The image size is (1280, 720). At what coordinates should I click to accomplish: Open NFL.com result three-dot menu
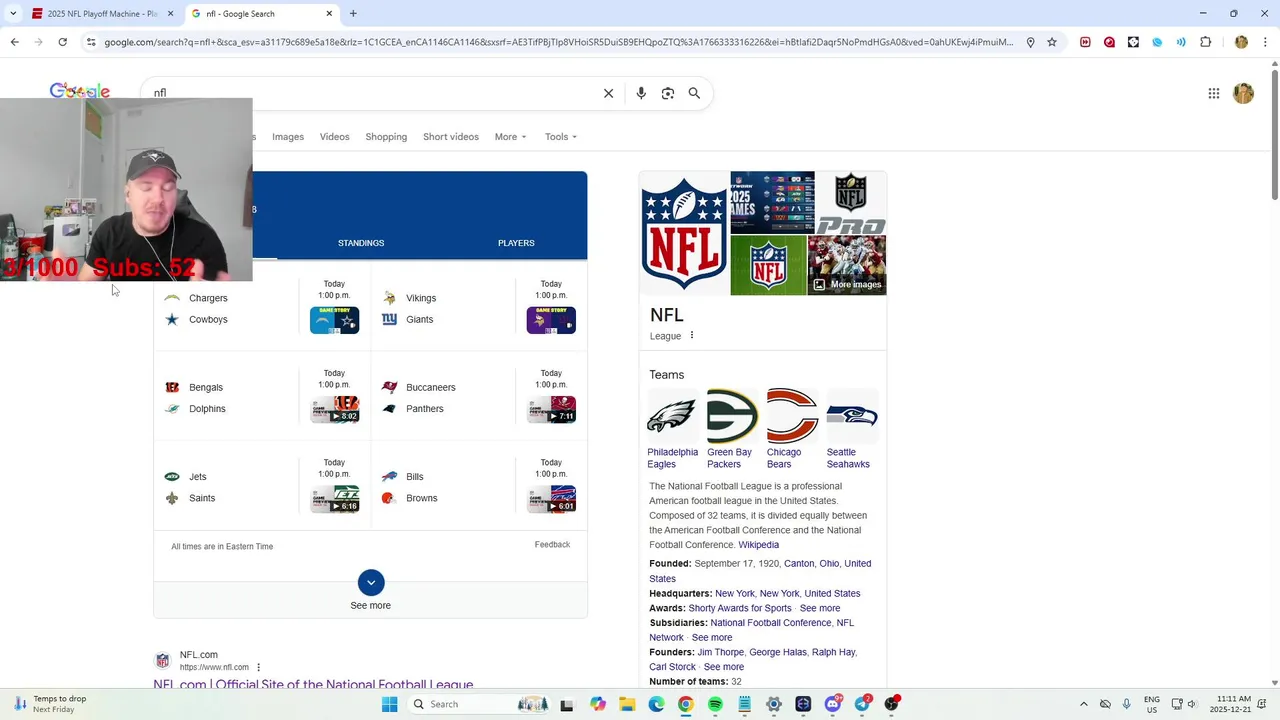coord(258,667)
